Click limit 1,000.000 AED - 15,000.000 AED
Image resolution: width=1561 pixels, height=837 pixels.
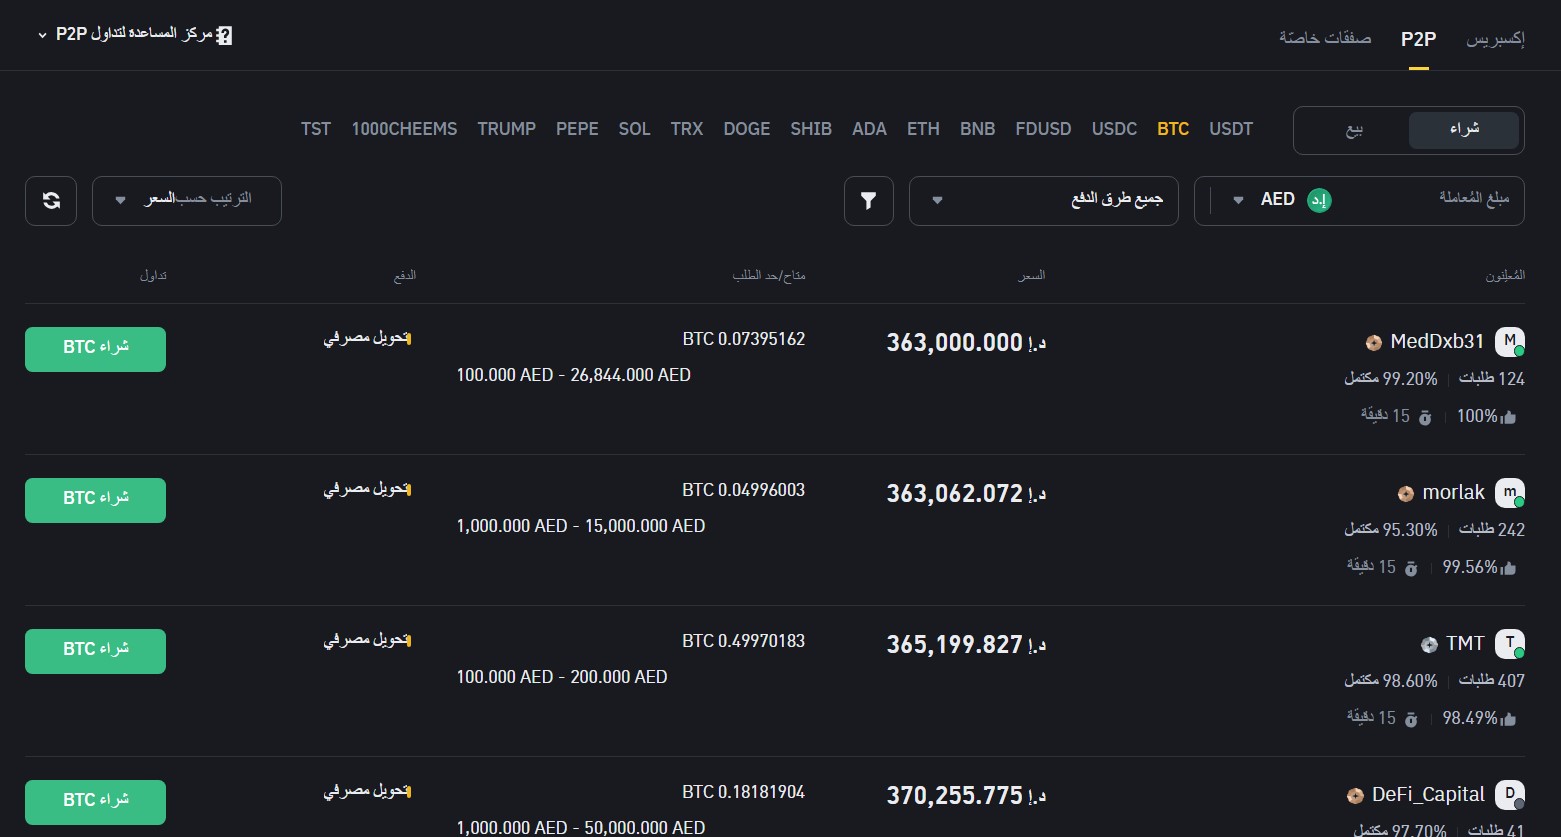(581, 526)
